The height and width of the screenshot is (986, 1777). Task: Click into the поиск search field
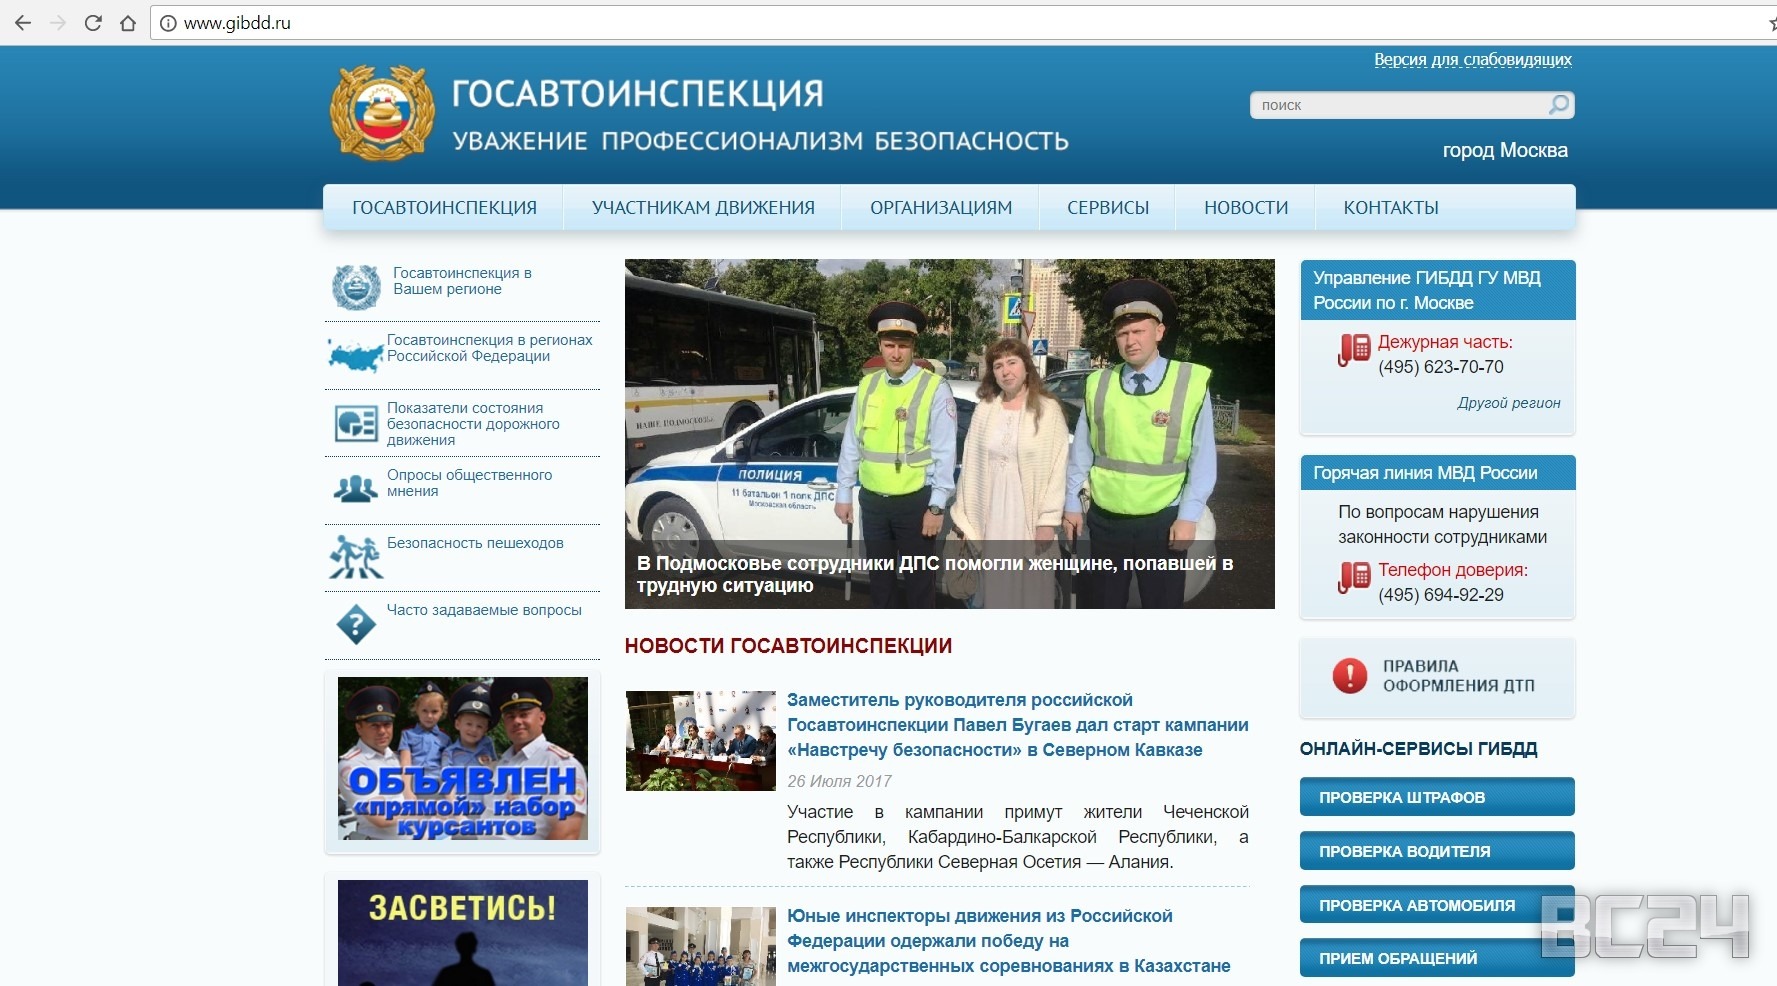click(x=1400, y=105)
